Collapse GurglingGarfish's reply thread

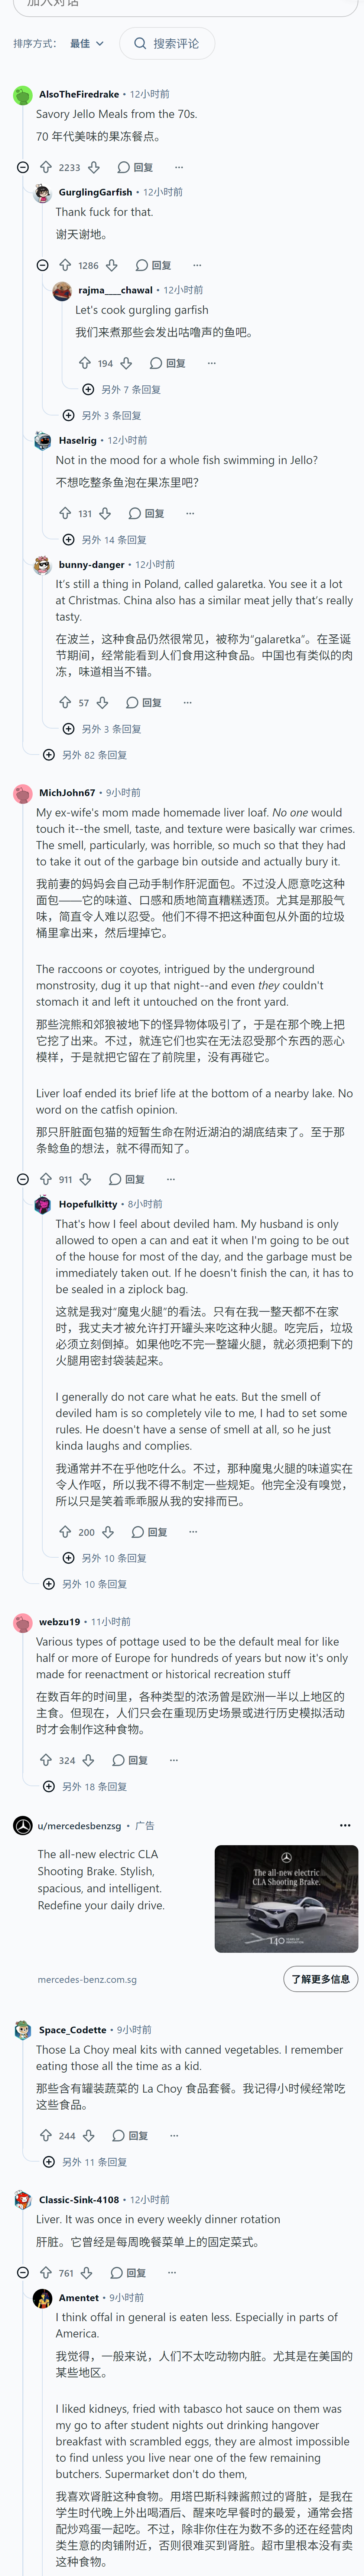tap(42, 265)
